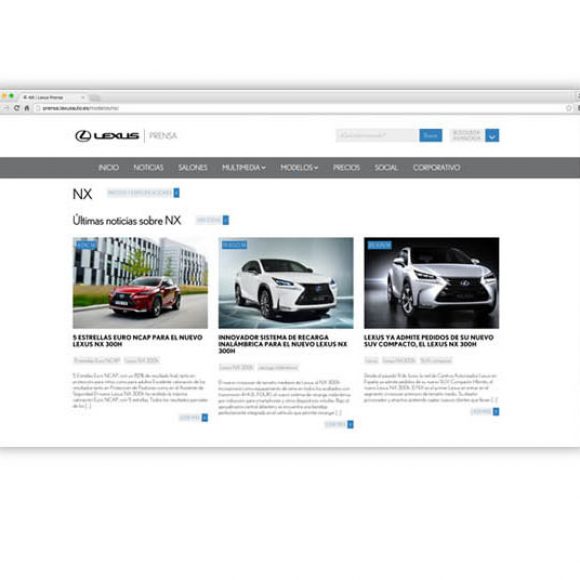Click the middle tag under the SUV compacto article
The width and height of the screenshot is (580, 580).
coord(399,360)
